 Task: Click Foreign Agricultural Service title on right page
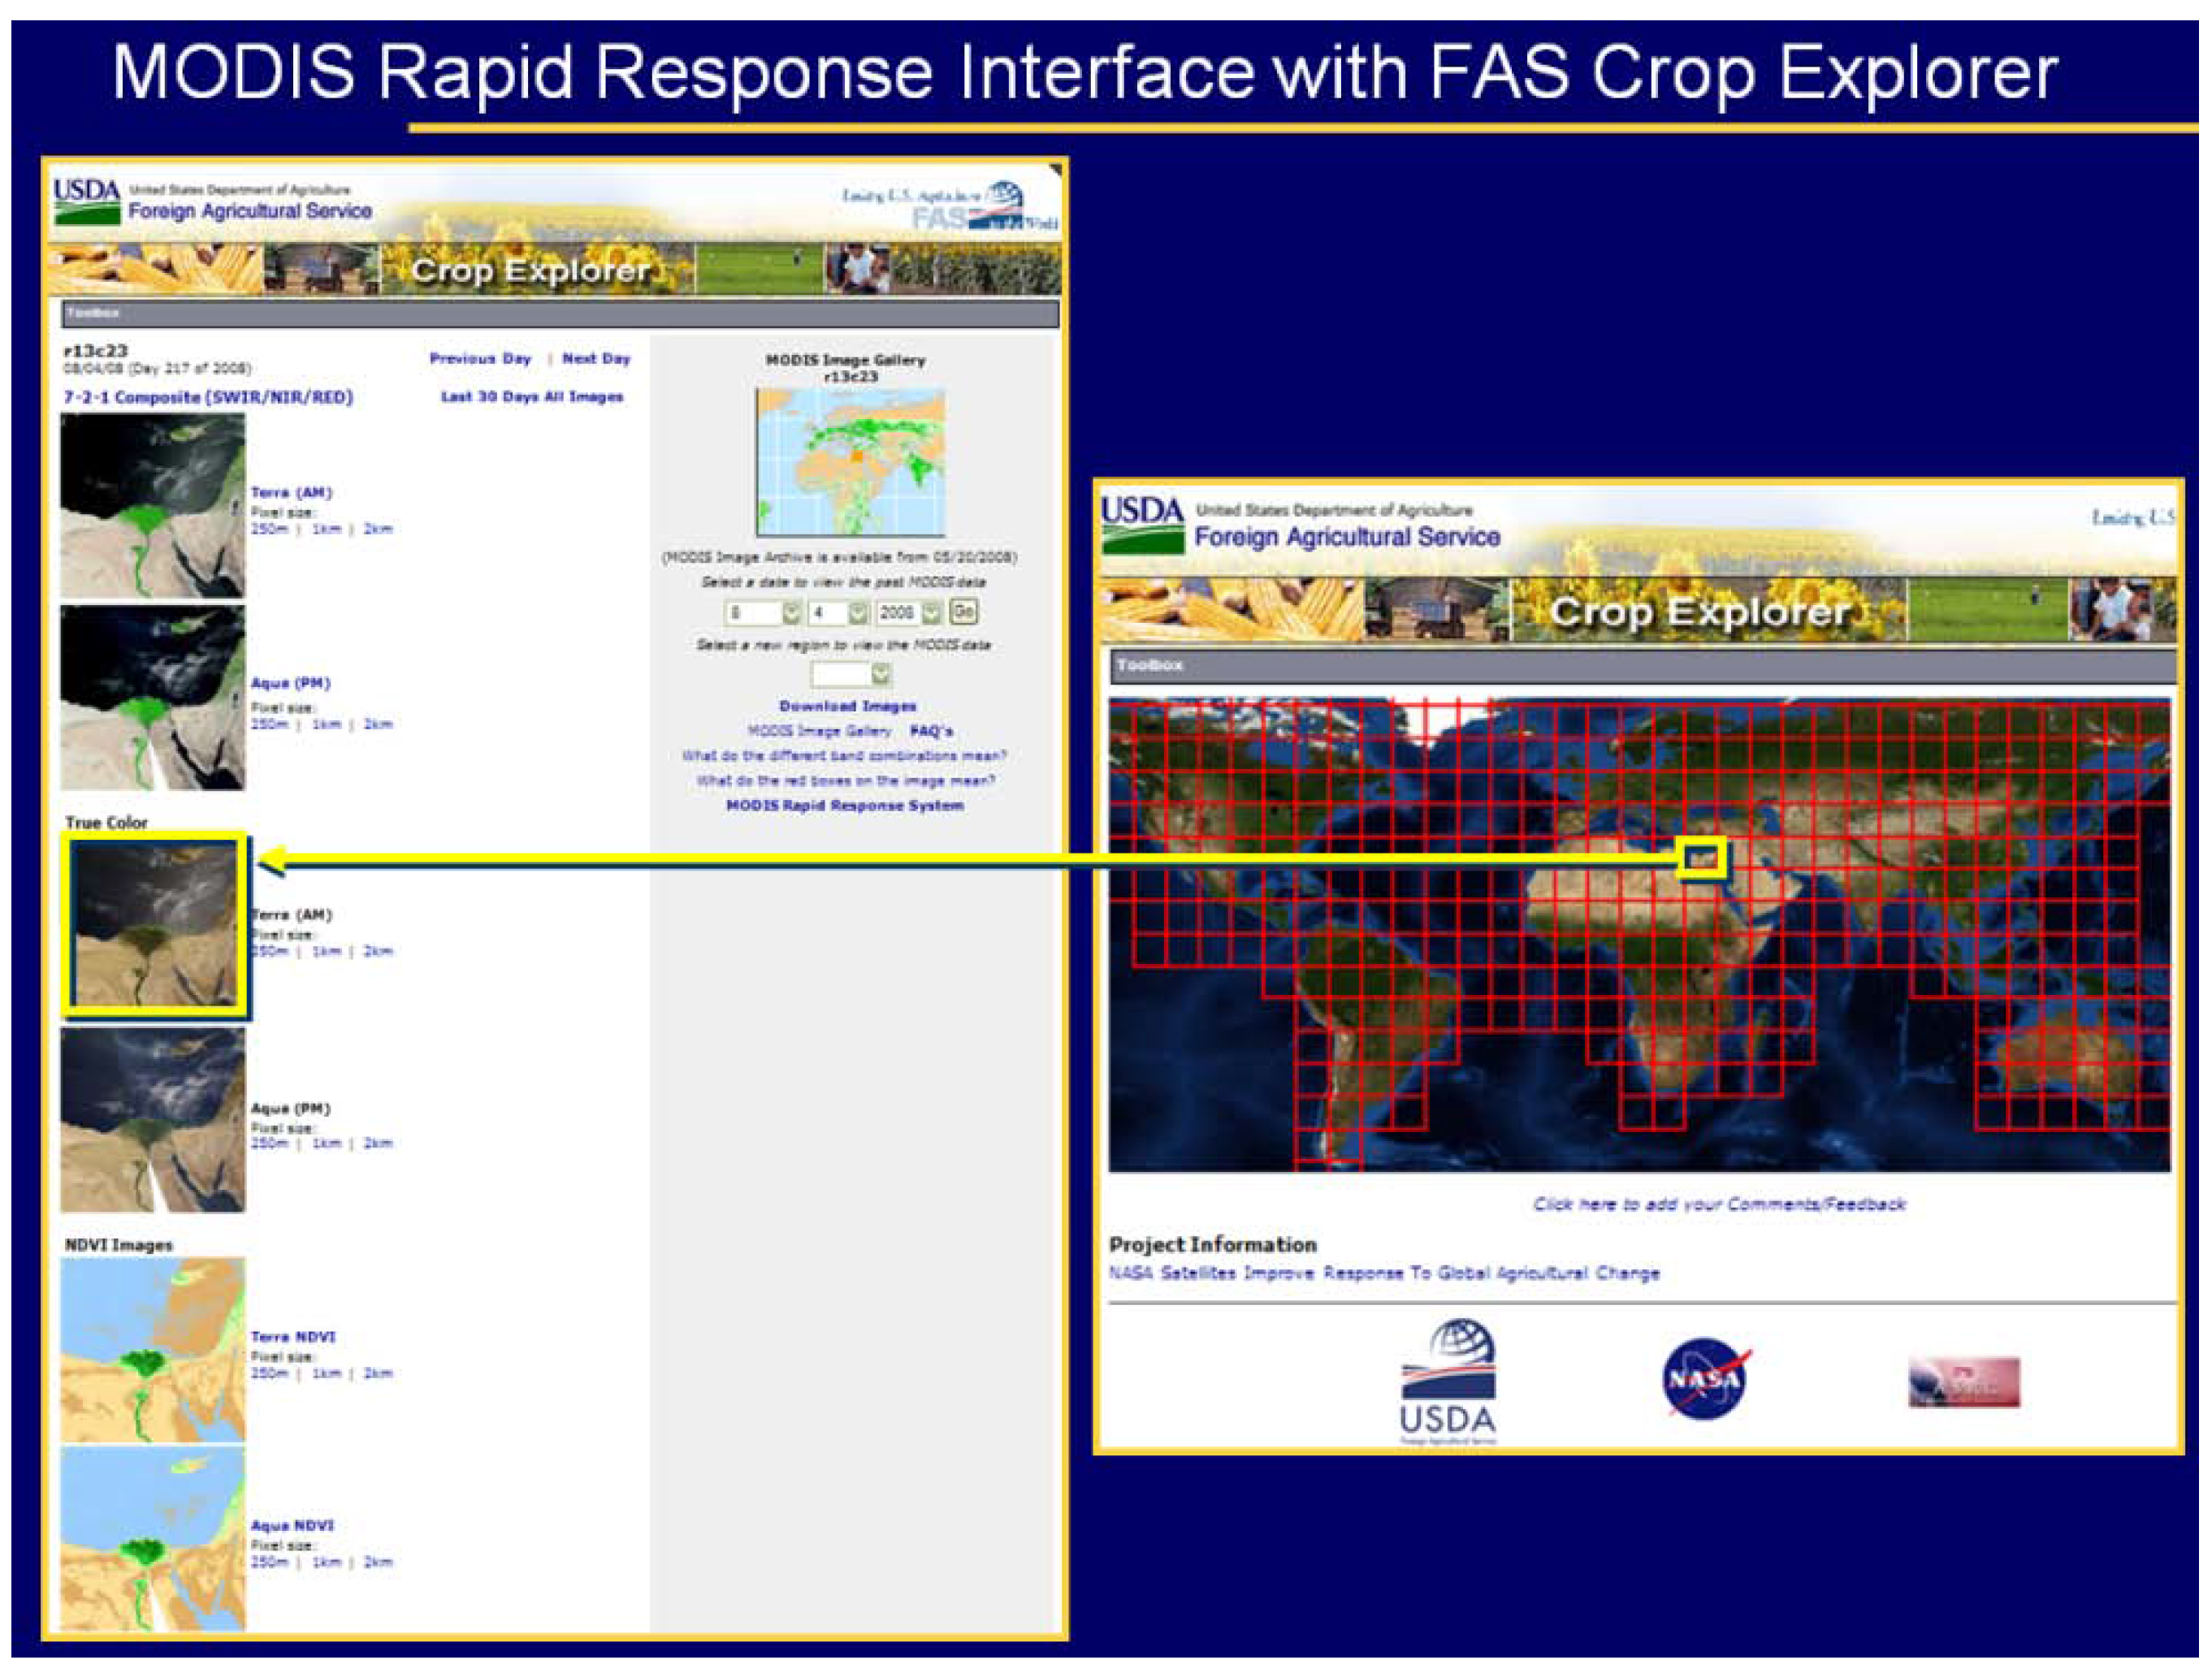pos(1347,537)
